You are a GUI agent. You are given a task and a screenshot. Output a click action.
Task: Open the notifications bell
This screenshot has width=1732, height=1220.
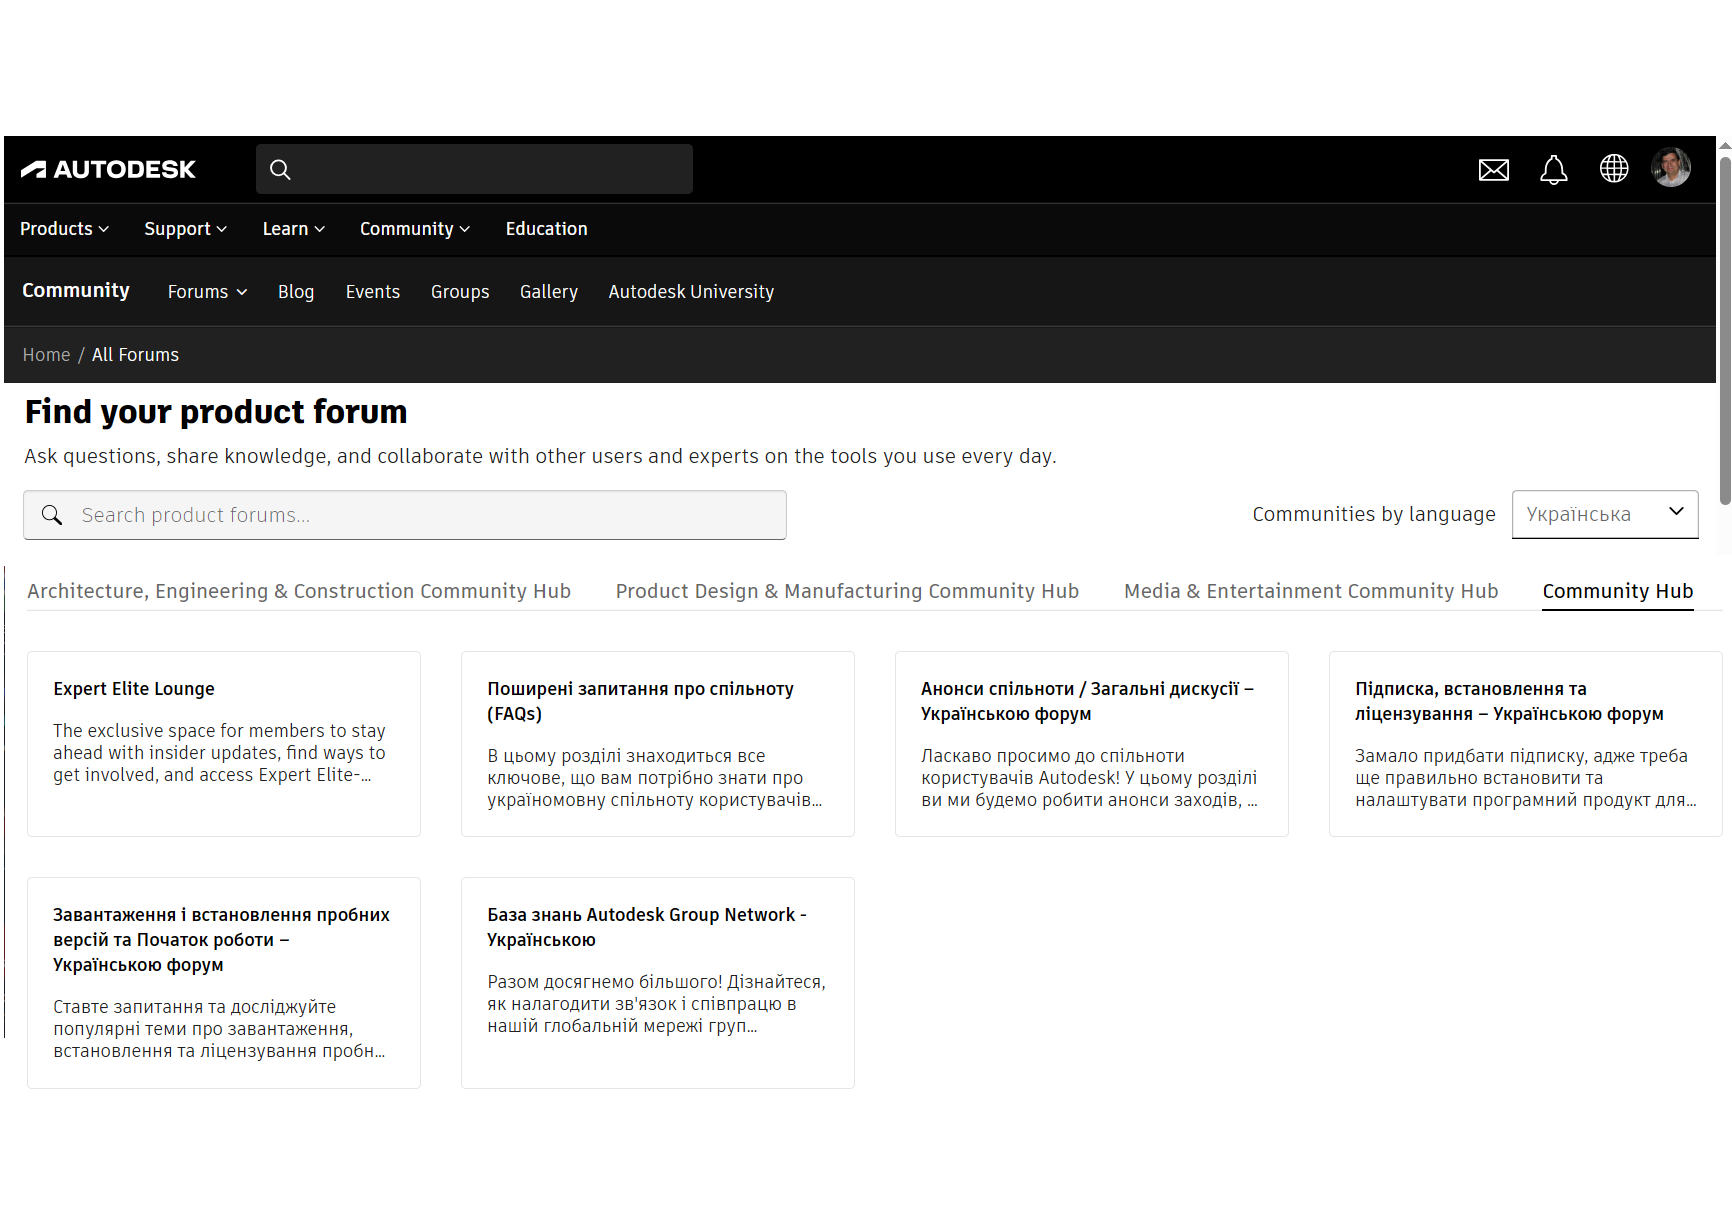coord(1553,170)
